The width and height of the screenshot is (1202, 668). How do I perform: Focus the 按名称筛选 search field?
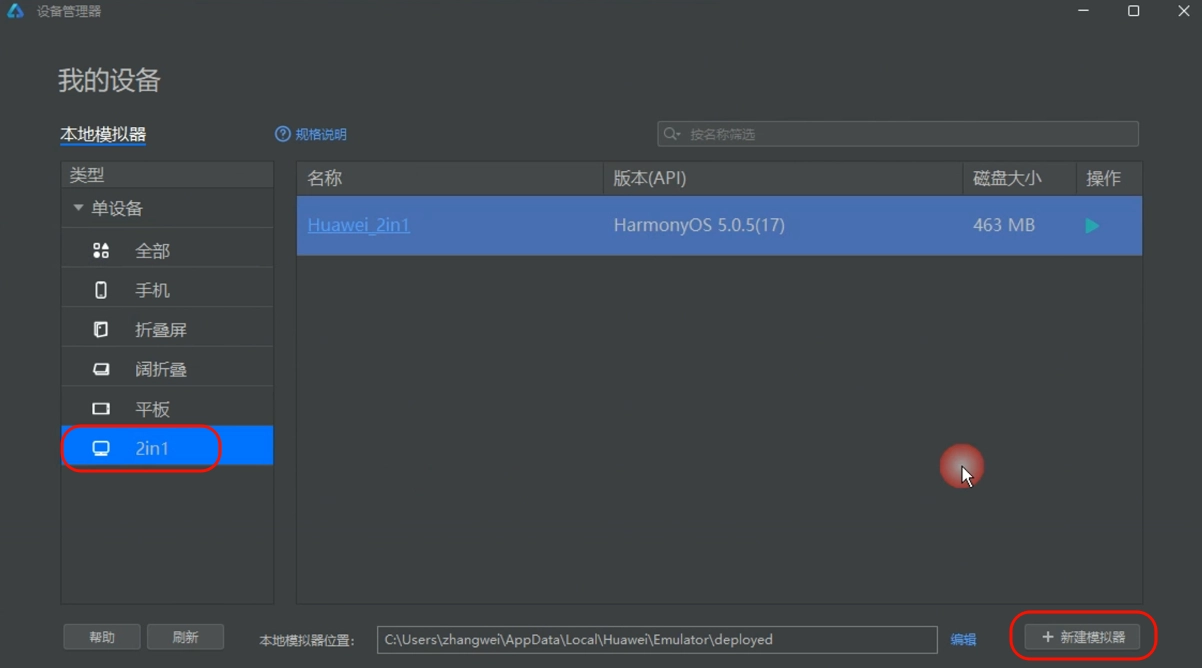pos(898,134)
